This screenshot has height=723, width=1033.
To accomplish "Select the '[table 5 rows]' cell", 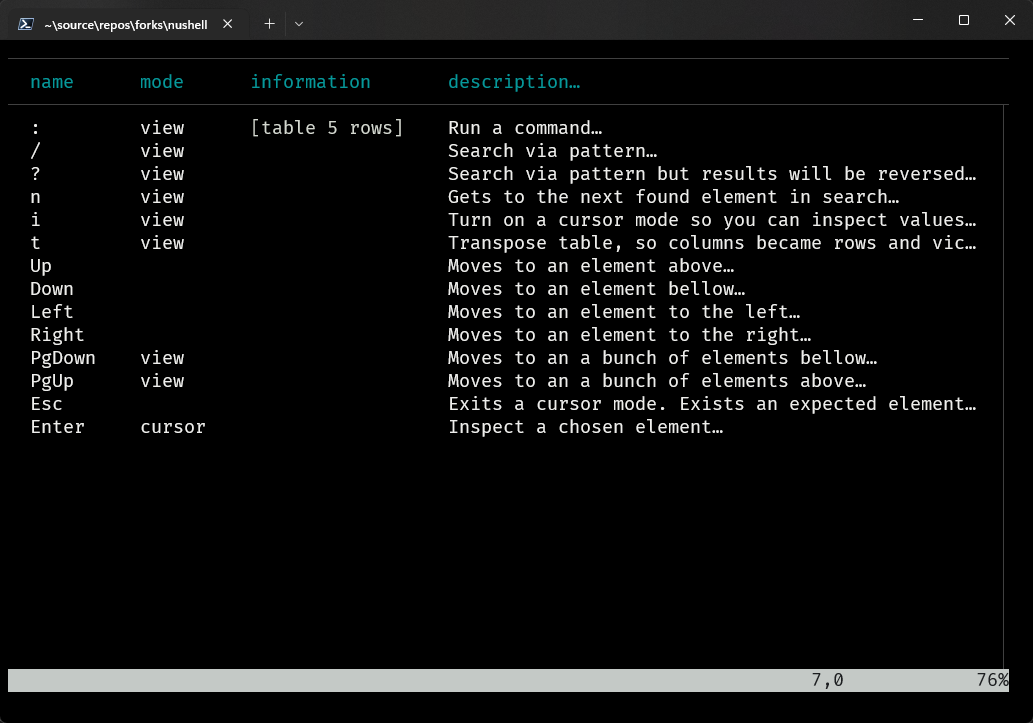I will pos(327,128).
